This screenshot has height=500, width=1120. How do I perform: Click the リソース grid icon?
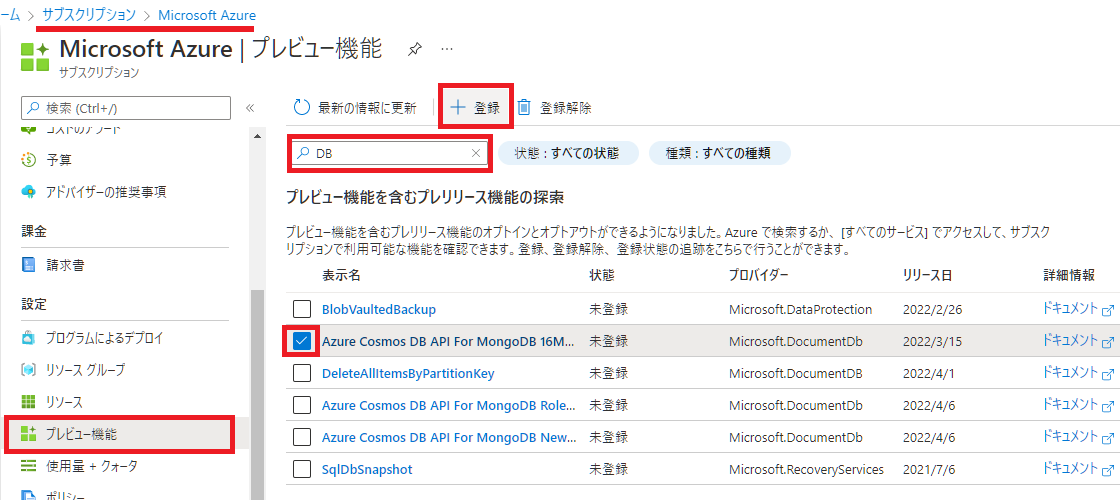(x=29, y=402)
